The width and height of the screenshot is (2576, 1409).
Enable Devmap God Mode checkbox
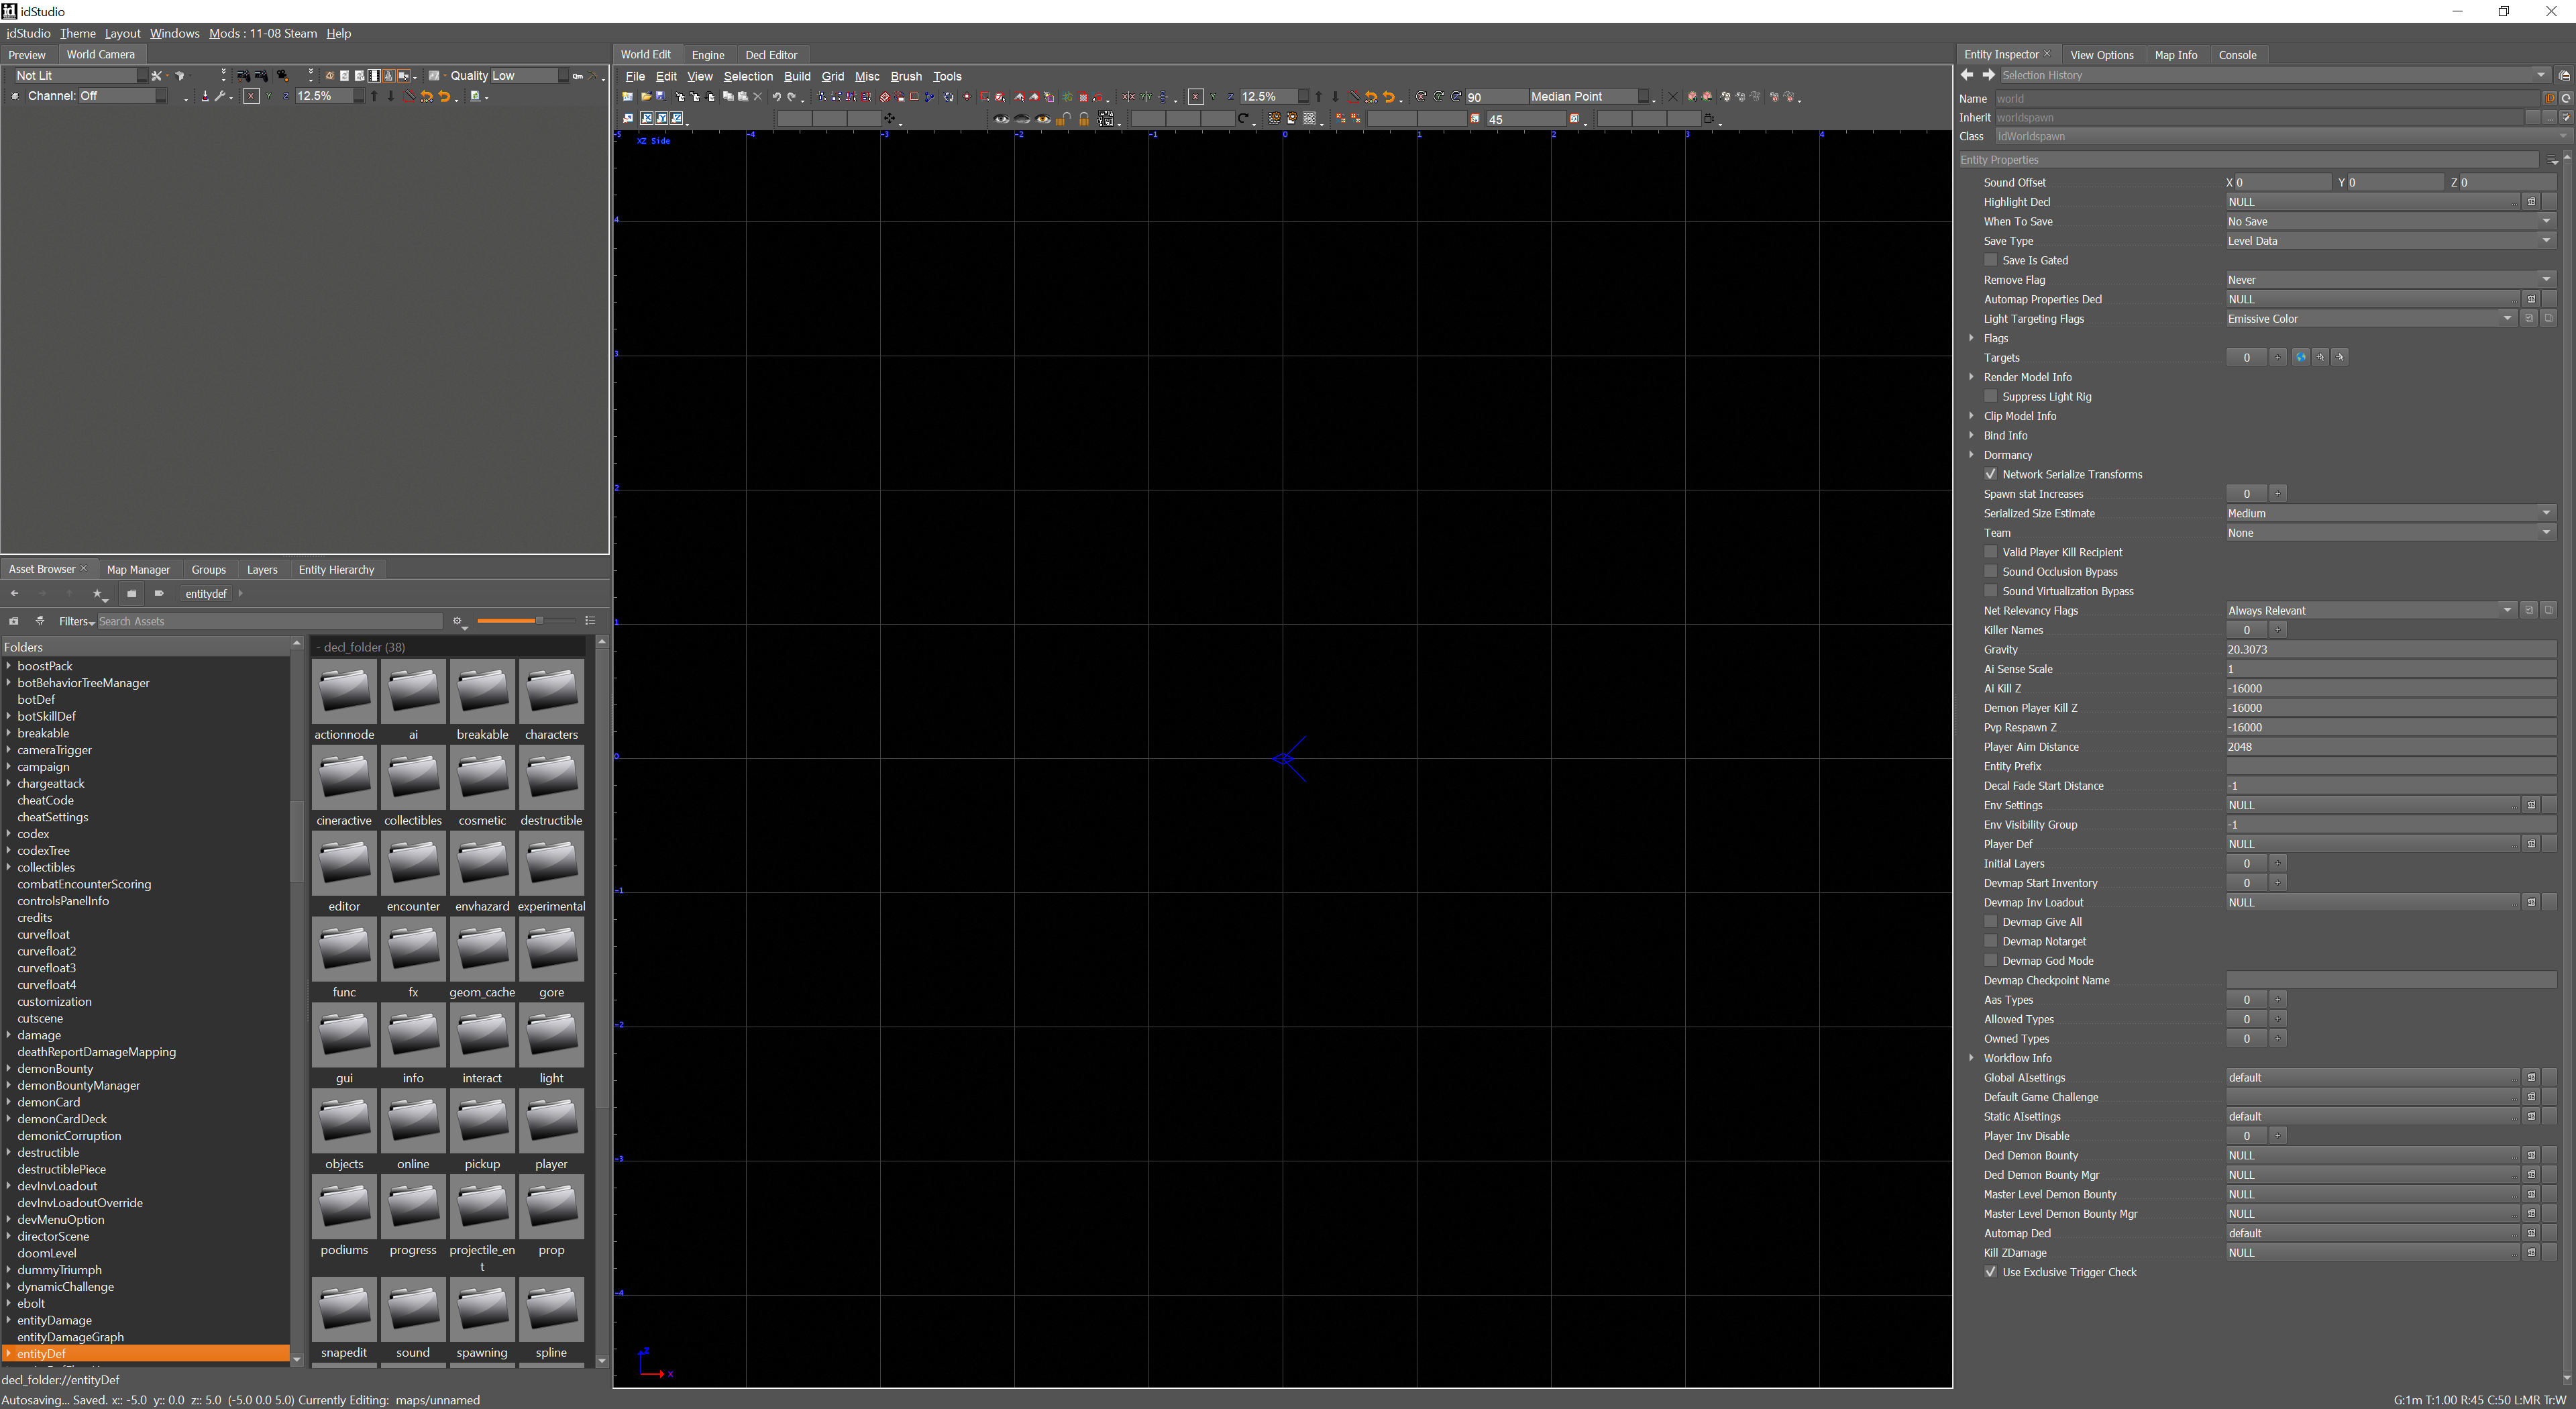pyautogui.click(x=1991, y=960)
